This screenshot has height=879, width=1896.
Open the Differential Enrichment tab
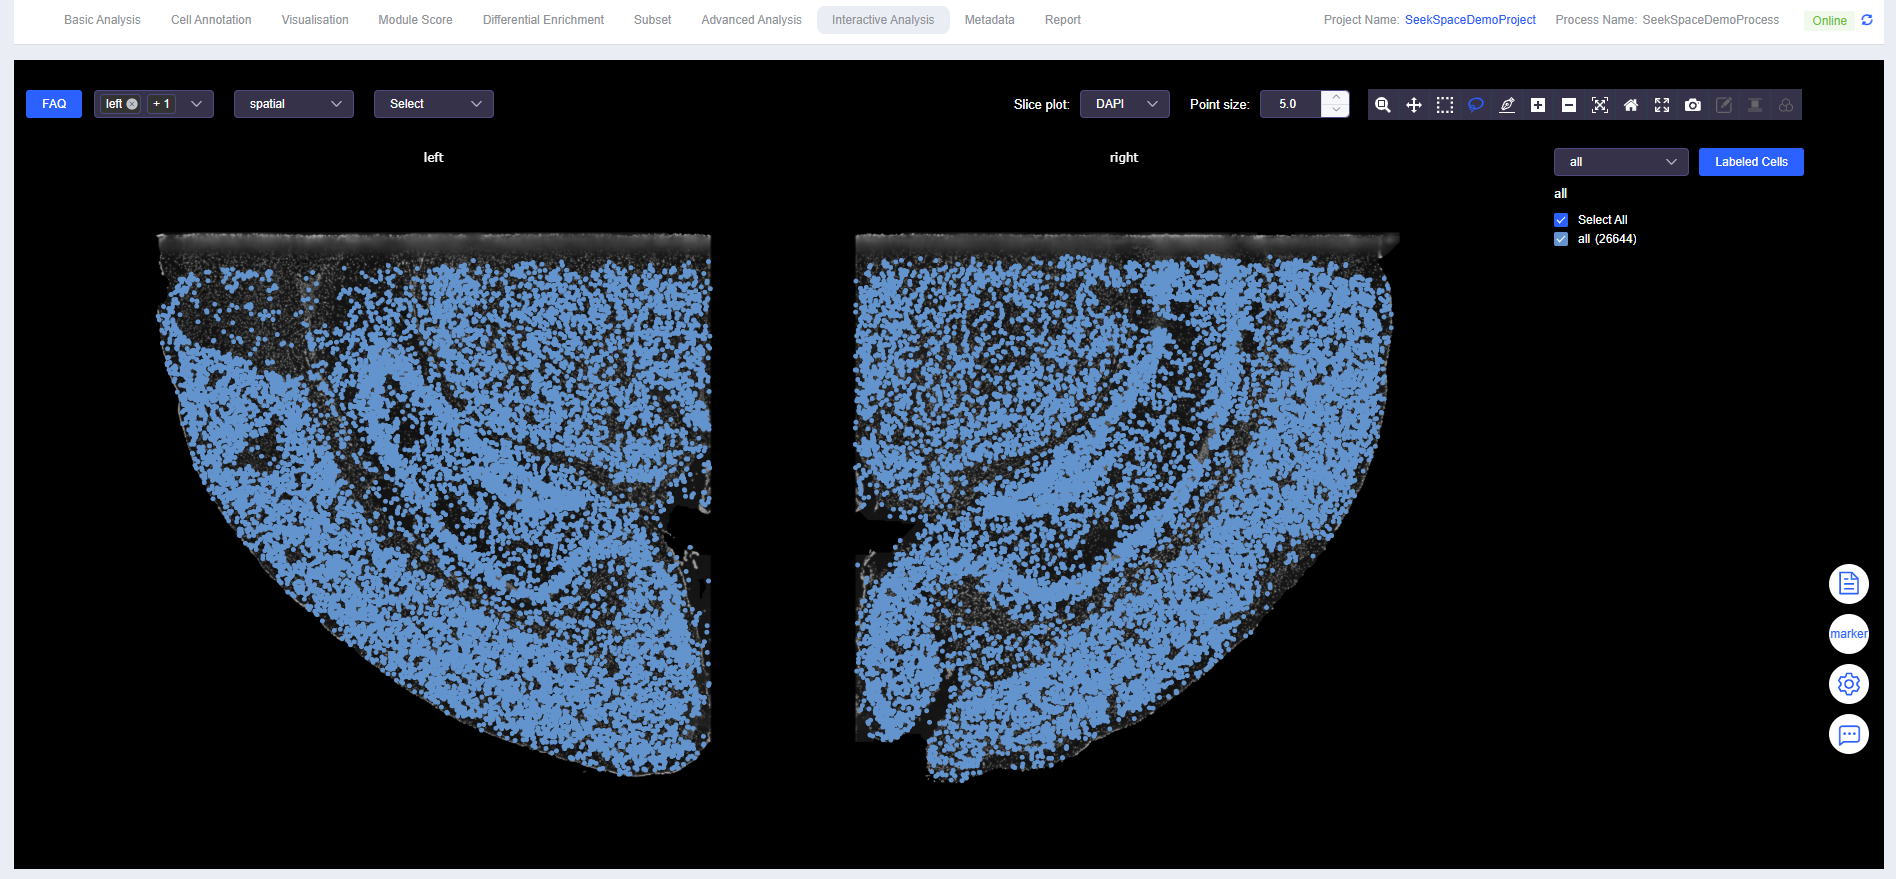[x=543, y=20]
